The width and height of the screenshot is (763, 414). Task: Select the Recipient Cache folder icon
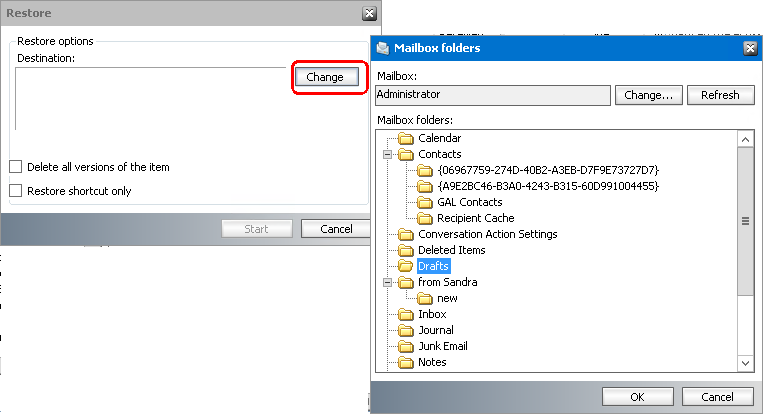[x=425, y=218]
